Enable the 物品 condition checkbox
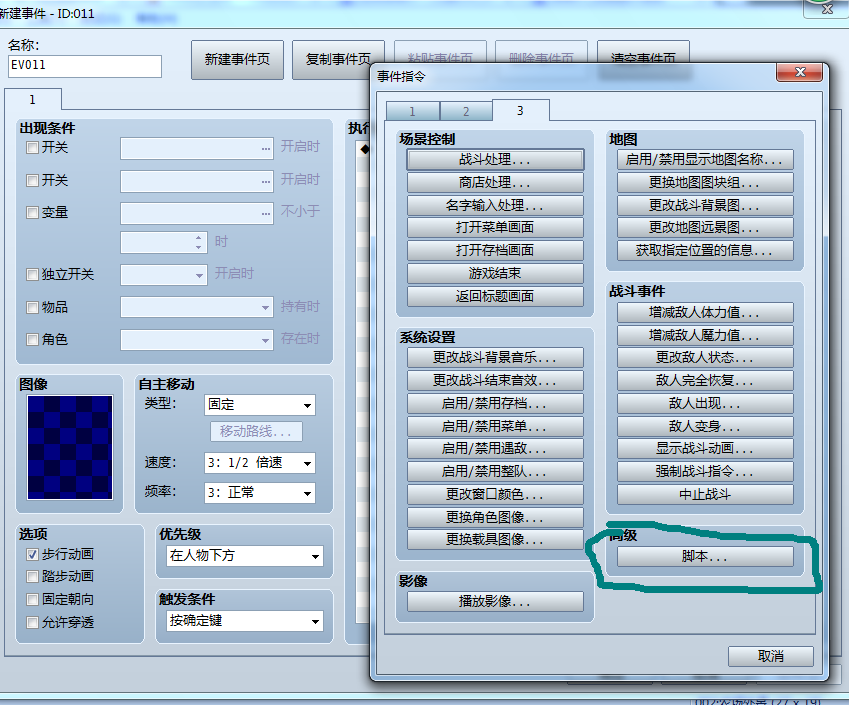This screenshot has height=705, width=849. point(32,308)
